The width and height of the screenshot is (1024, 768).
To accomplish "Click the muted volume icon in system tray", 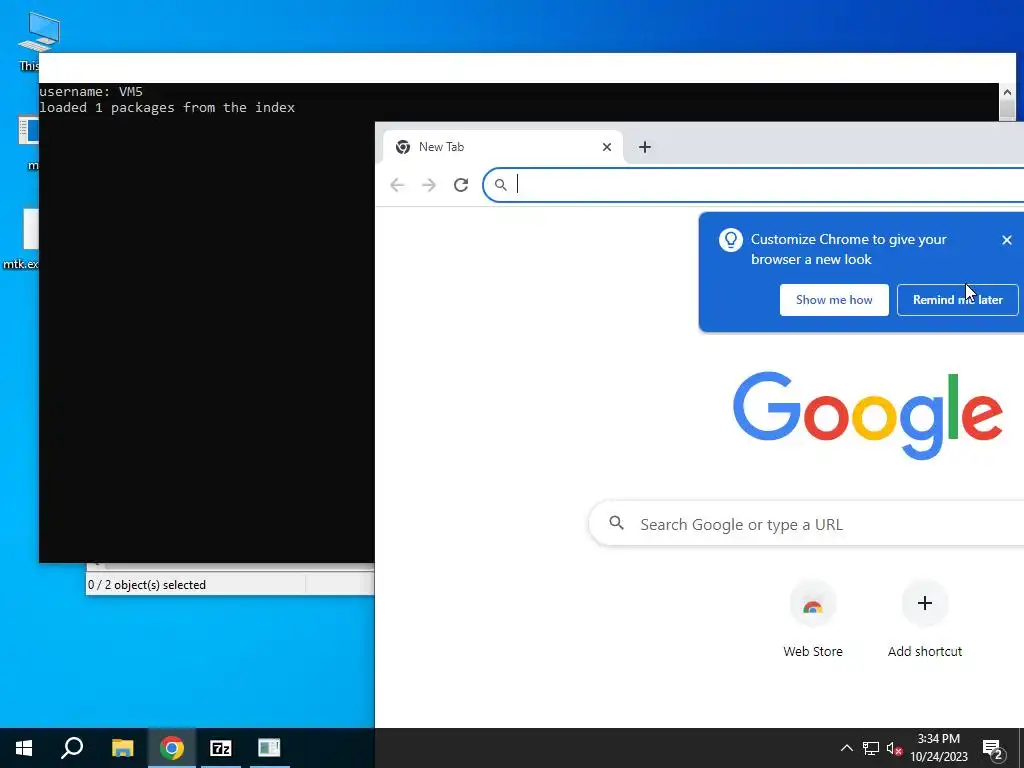I will click(894, 748).
